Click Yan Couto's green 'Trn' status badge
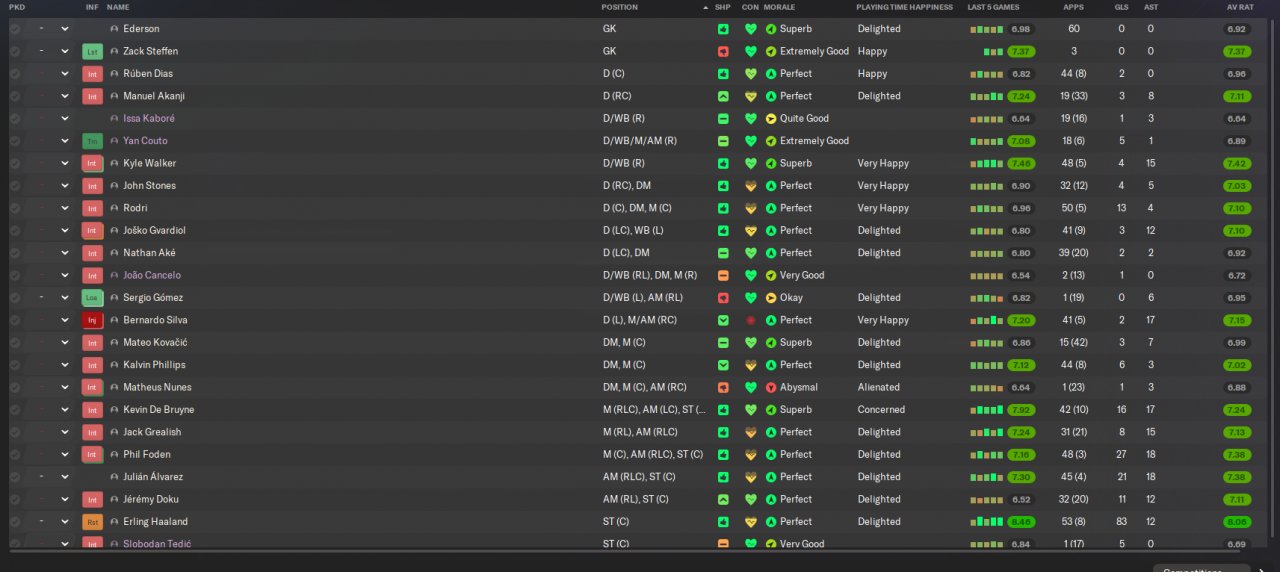Viewport: 1280px width, 572px height. click(93, 141)
